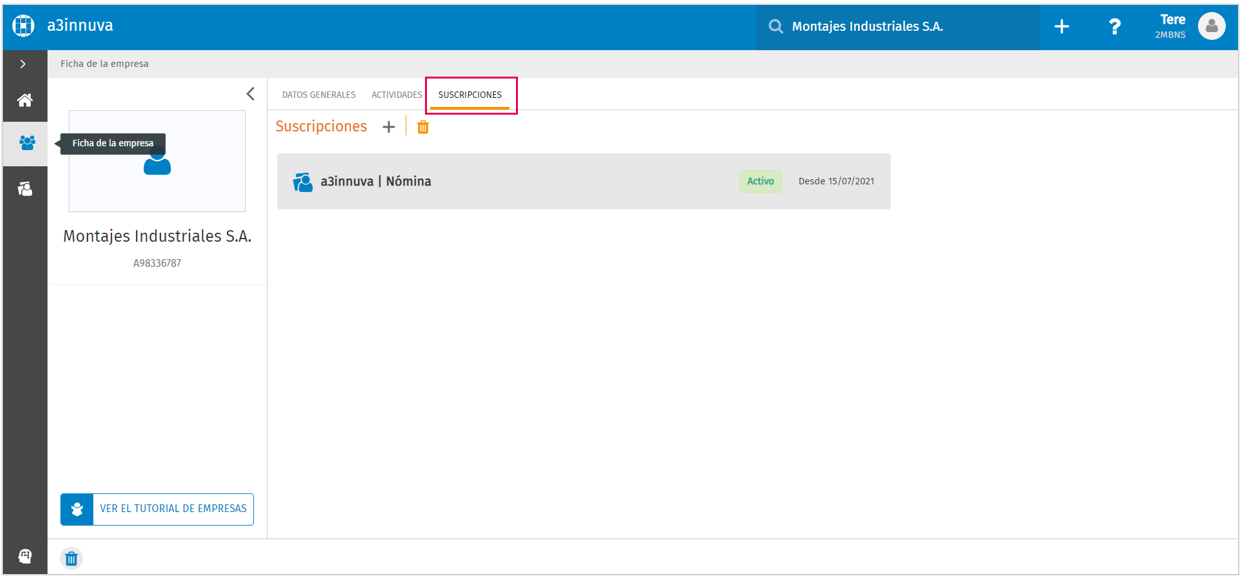
Task: Switch to the Datos Generales tab
Action: point(319,95)
